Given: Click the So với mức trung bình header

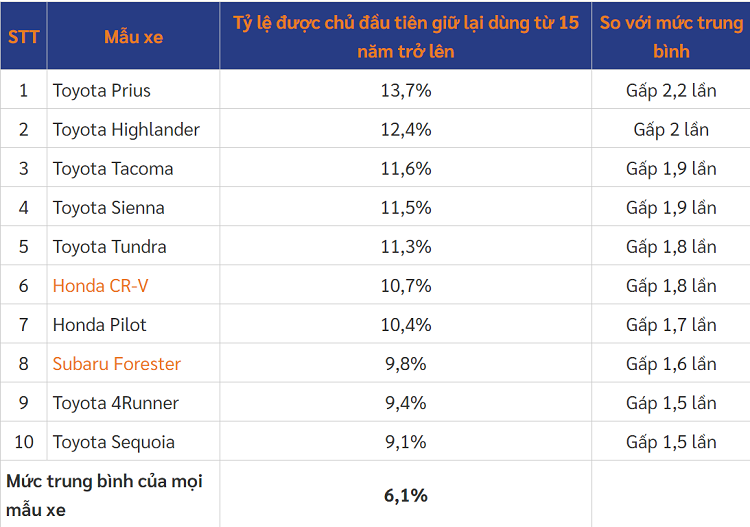Looking at the screenshot, I should (x=671, y=36).
